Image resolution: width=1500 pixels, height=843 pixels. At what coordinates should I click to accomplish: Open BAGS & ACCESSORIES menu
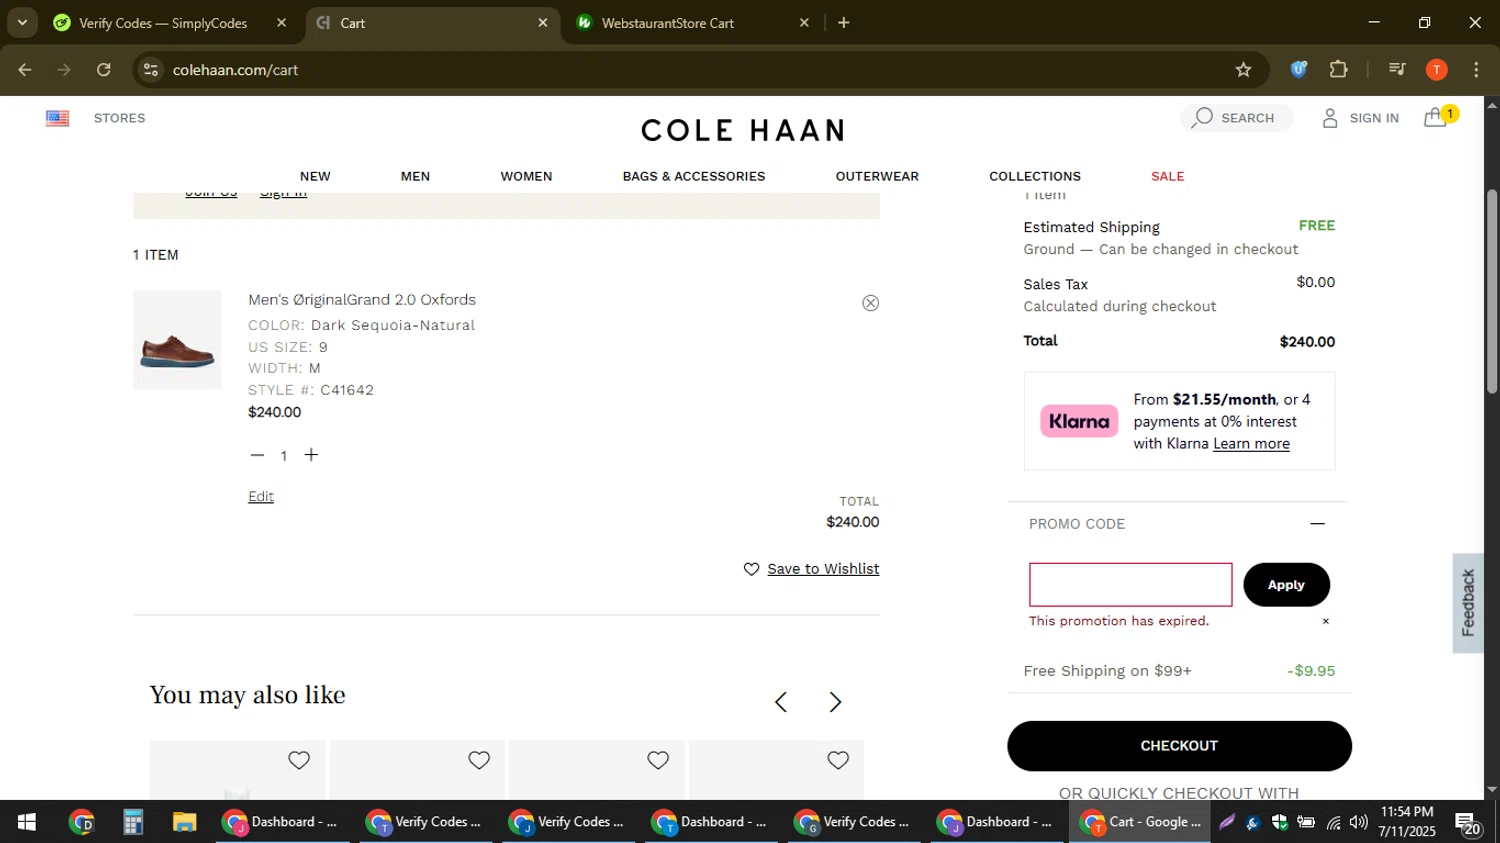(694, 176)
